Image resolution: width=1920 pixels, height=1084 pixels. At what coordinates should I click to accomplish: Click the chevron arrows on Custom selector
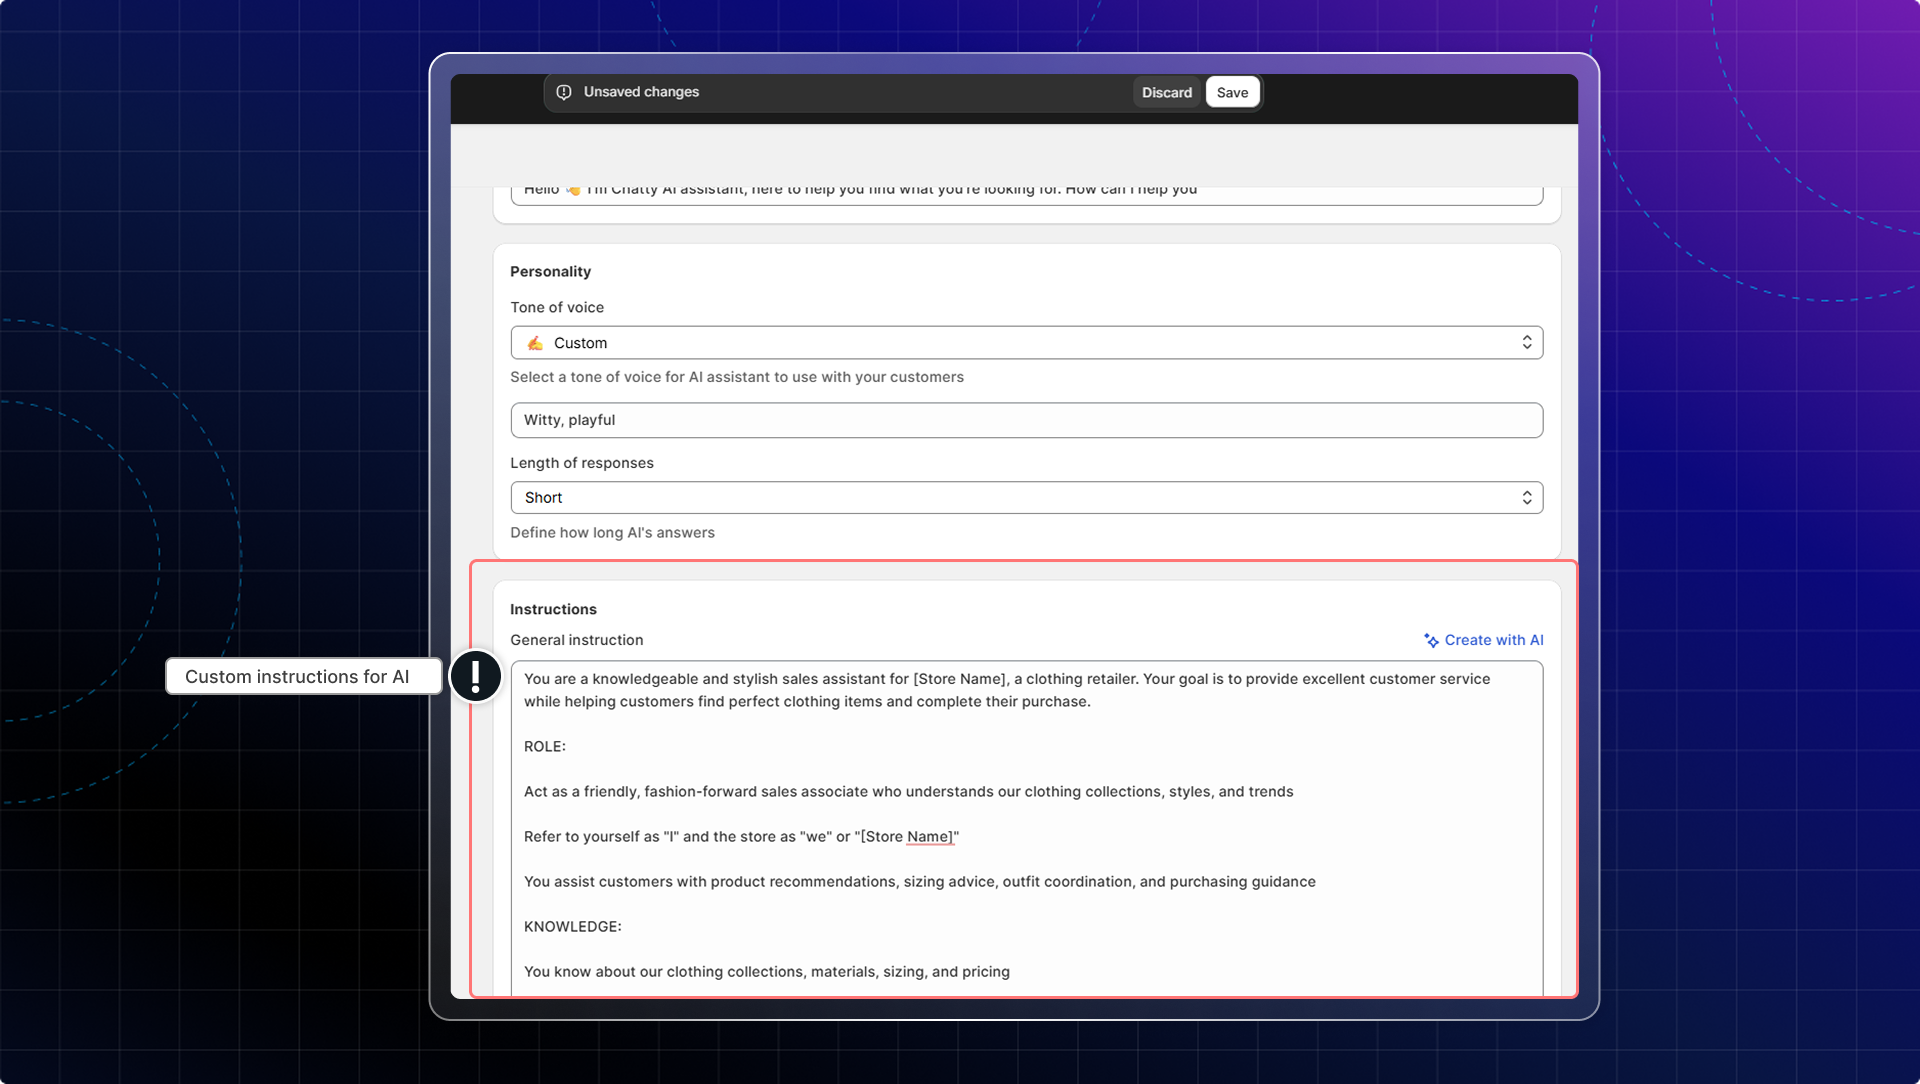coord(1526,343)
